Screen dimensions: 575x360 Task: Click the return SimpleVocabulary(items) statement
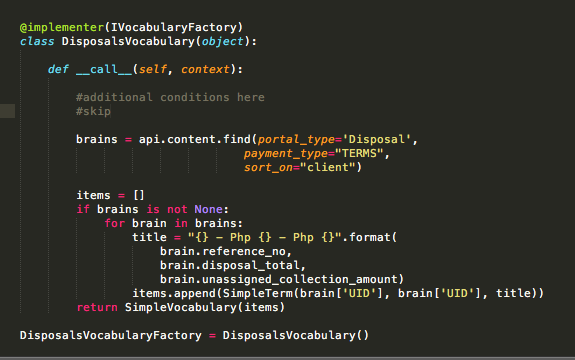[180, 307]
